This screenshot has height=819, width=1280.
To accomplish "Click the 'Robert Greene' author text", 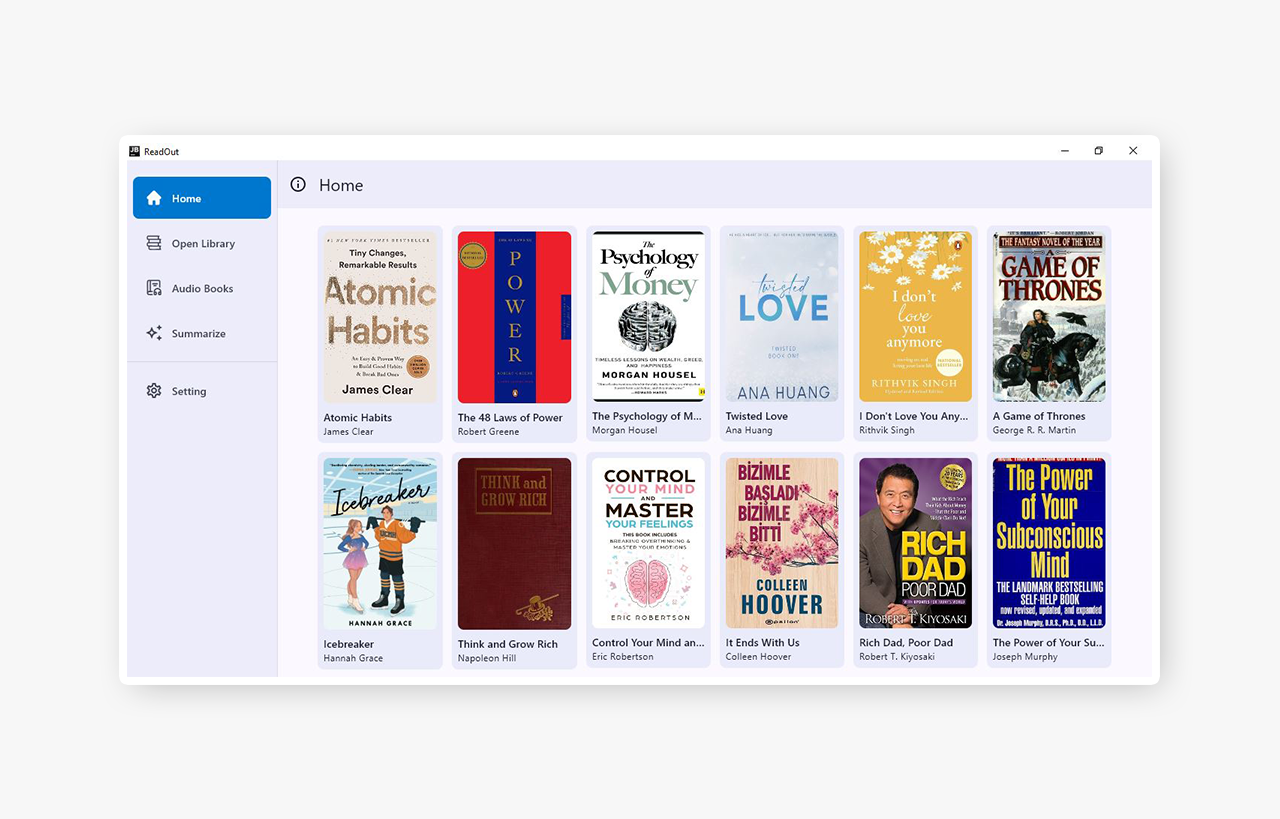I will pos(488,432).
